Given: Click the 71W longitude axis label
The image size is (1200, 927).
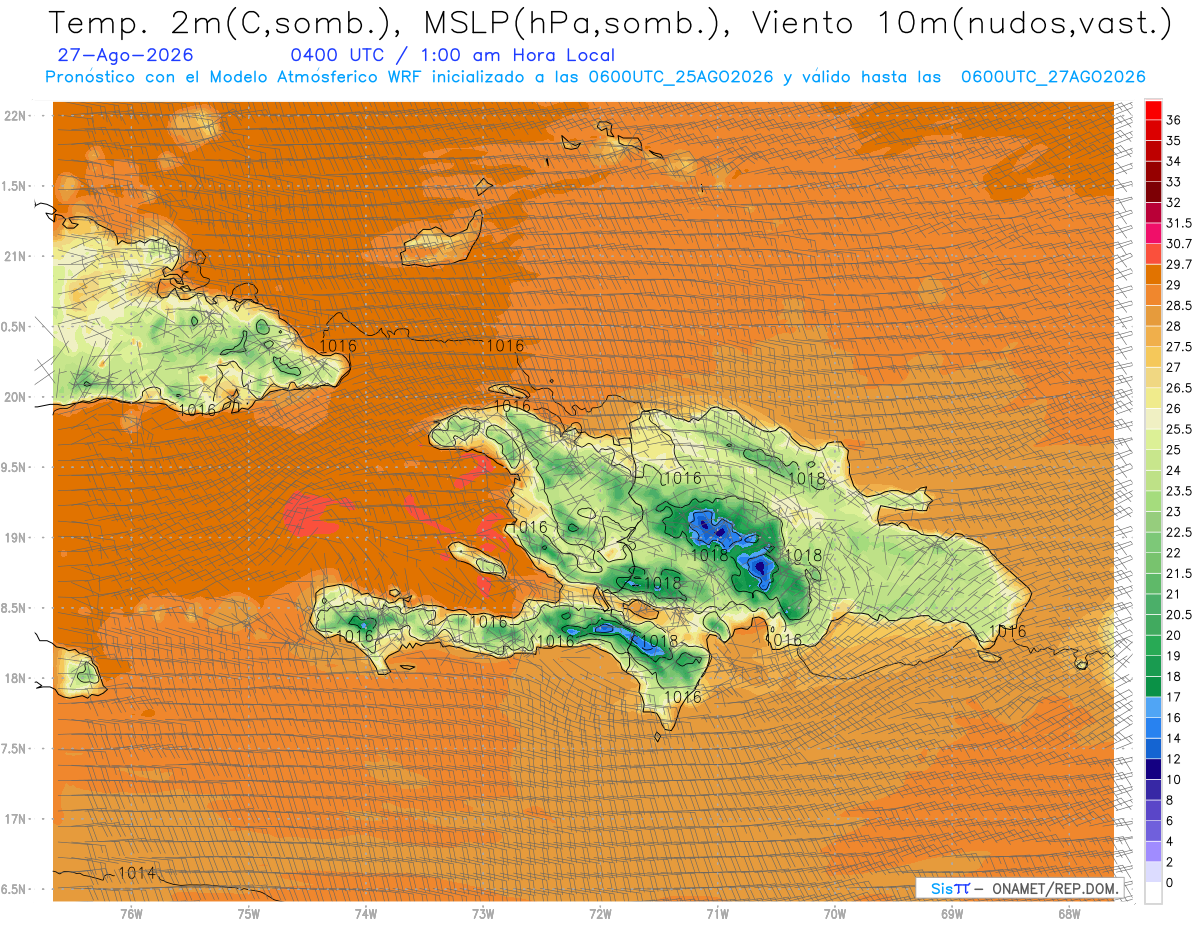Looking at the screenshot, I should pos(717,913).
